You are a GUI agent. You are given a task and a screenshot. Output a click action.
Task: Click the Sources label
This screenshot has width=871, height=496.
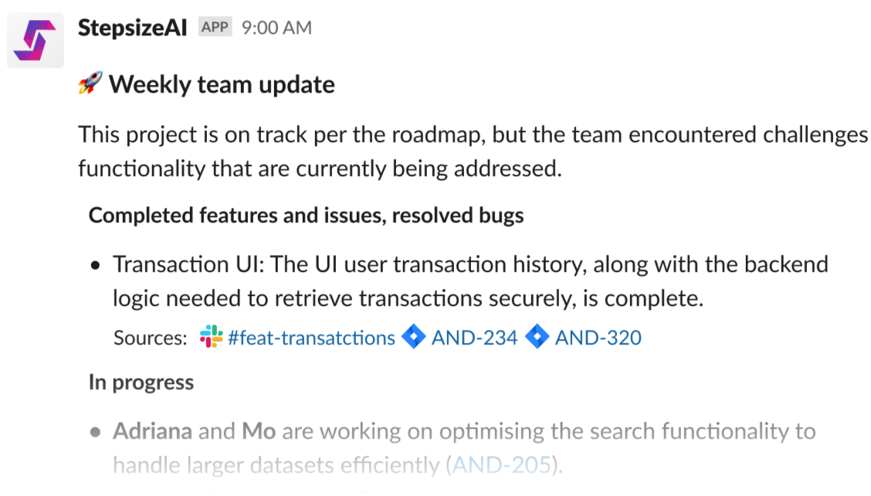point(150,337)
